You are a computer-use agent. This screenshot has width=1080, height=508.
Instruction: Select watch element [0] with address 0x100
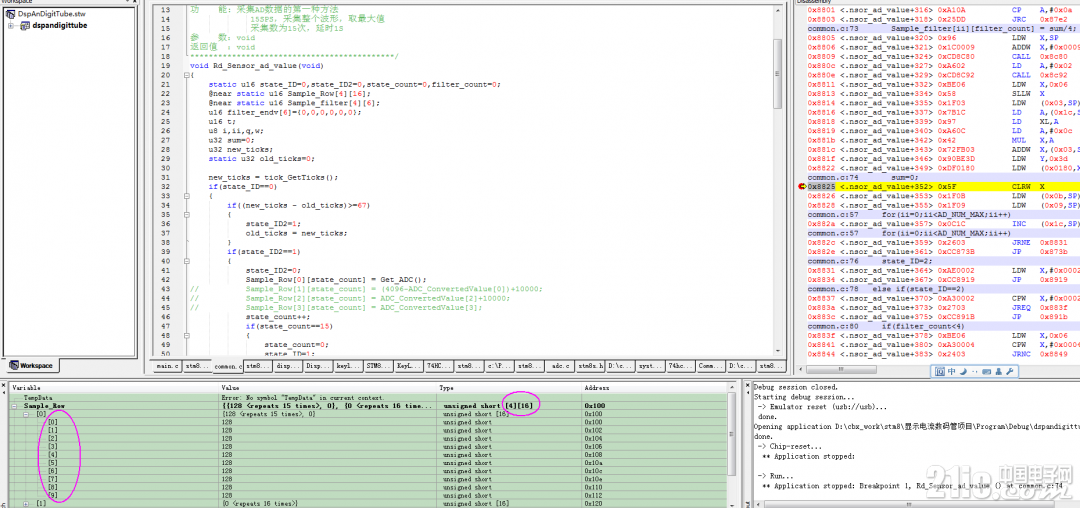[x=368, y=423]
